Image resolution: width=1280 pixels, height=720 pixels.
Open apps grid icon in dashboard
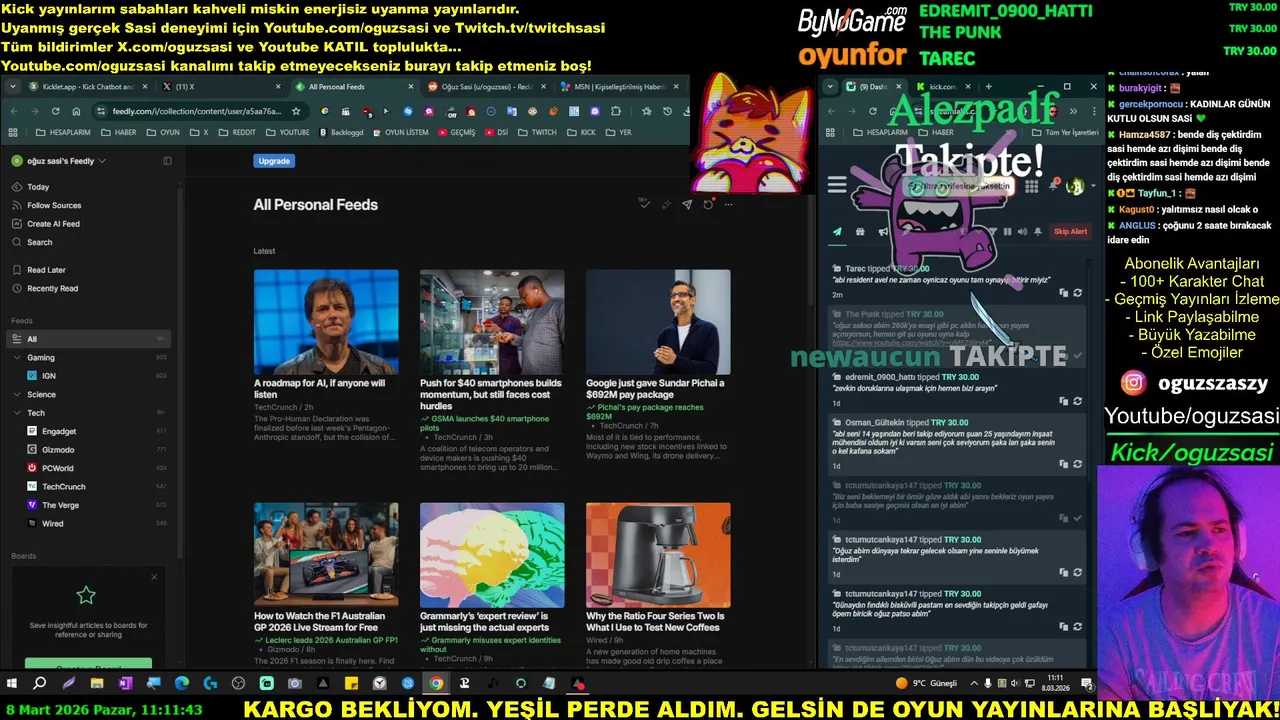[1031, 186]
